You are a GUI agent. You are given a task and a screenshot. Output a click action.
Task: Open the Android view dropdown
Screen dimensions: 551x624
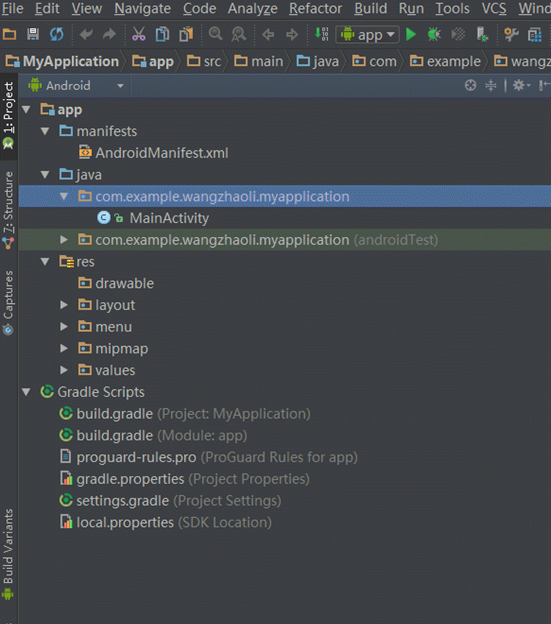point(76,86)
